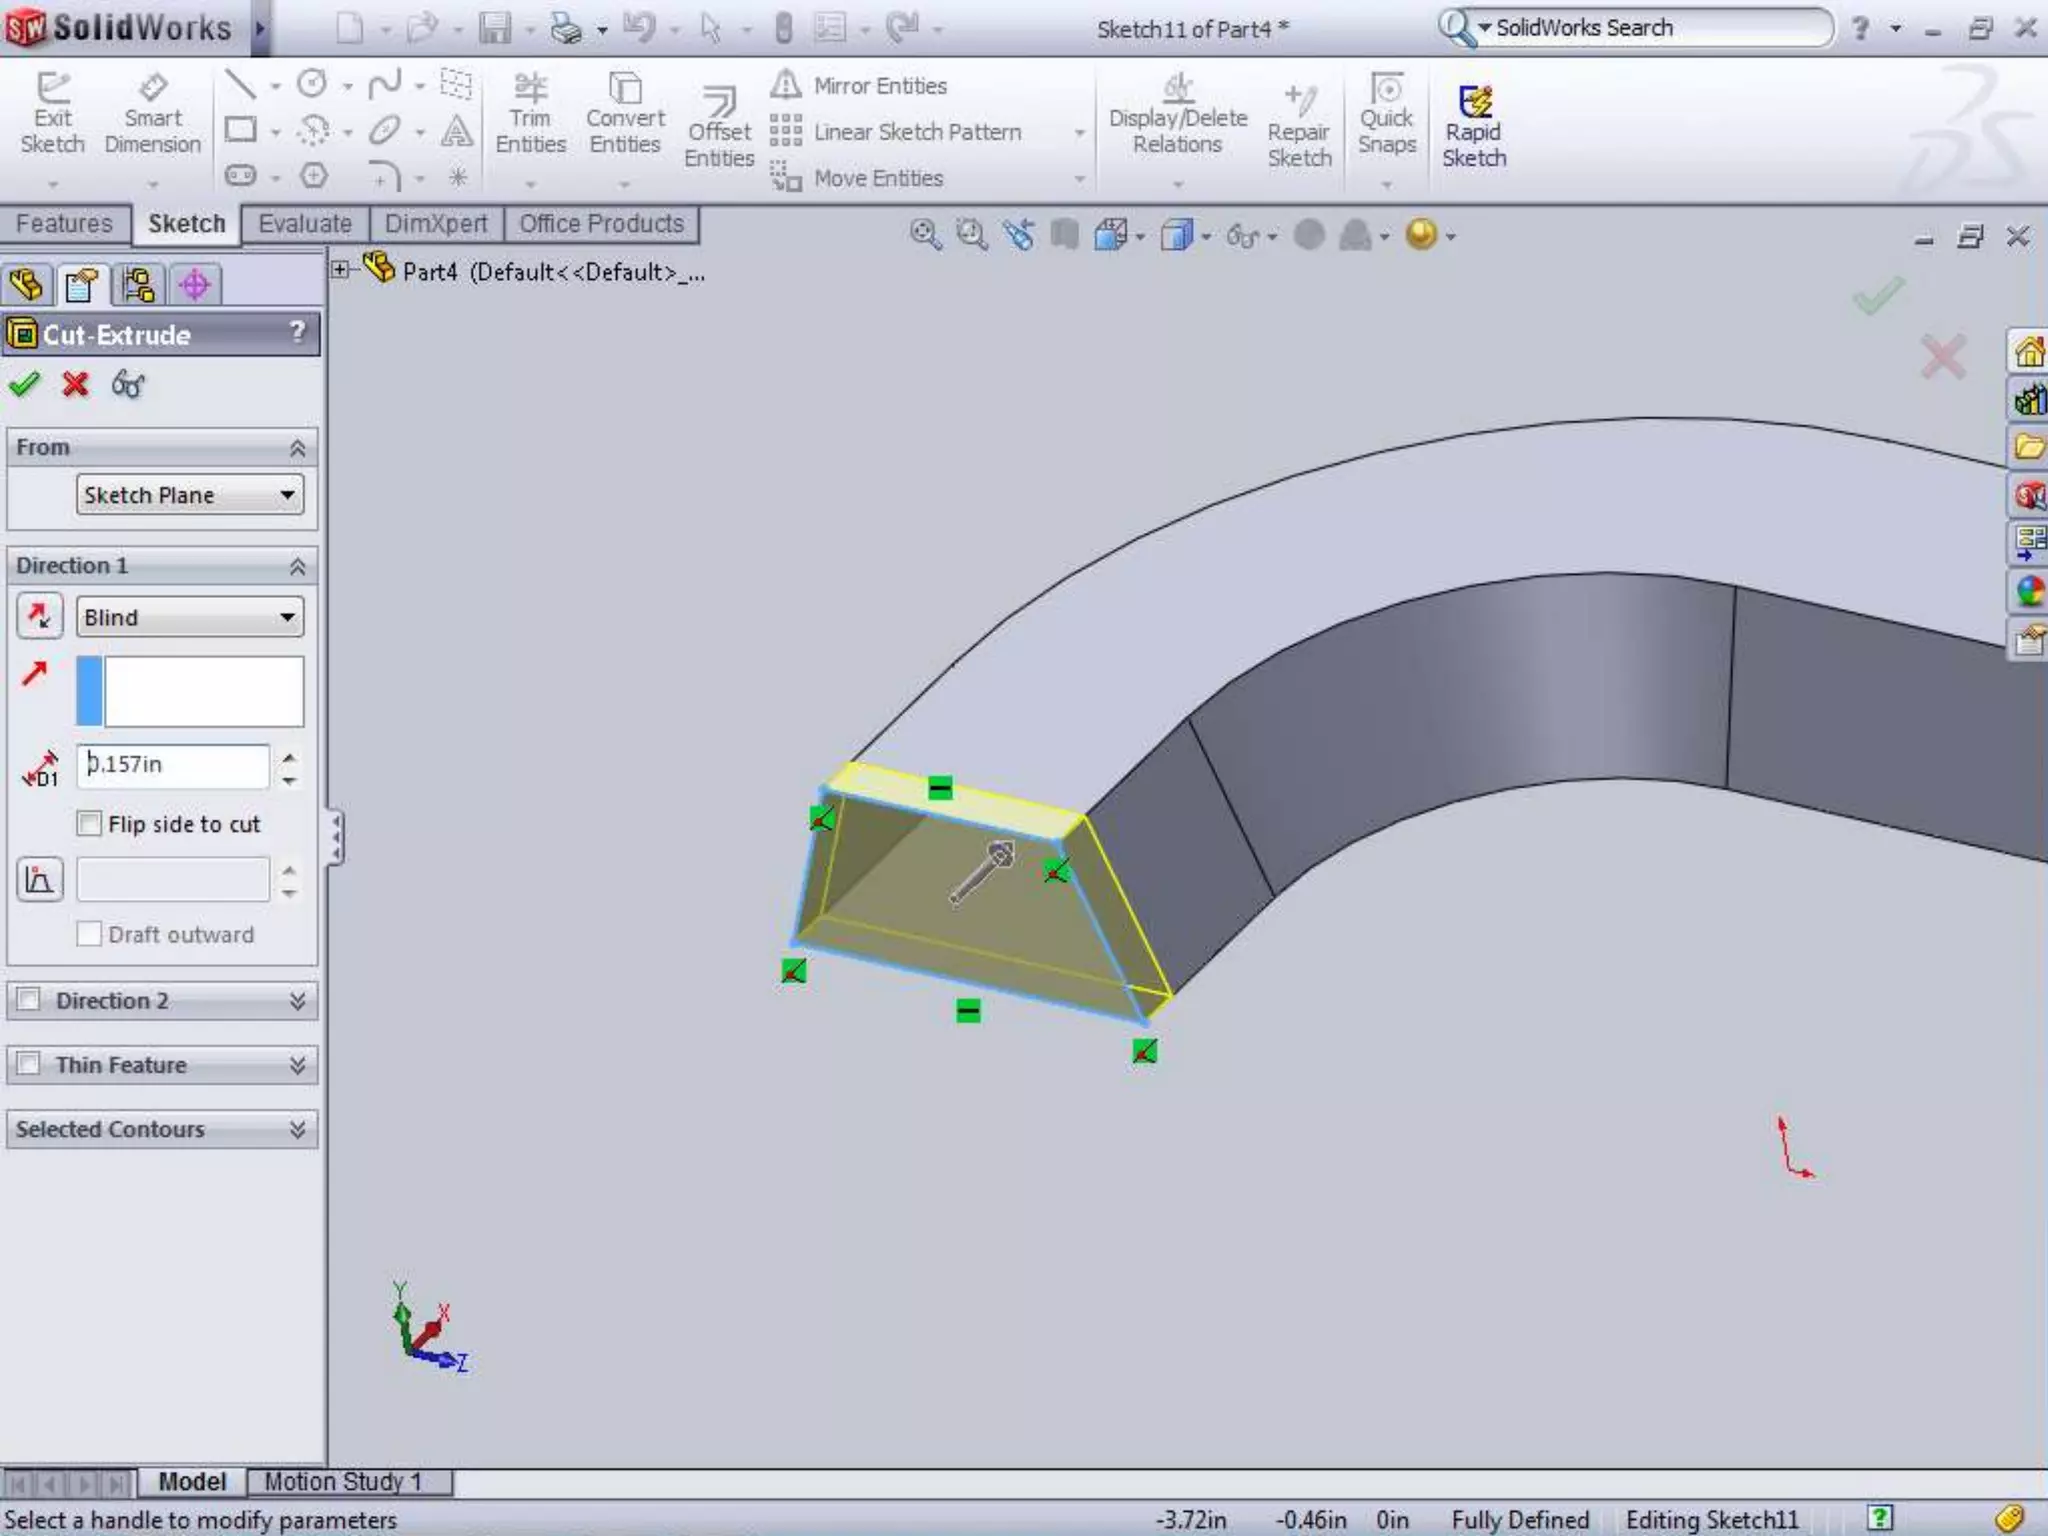Viewport: 2048px width, 1536px height.
Task: Cancel Cut-Extrude with red X
Action: click(x=75, y=384)
